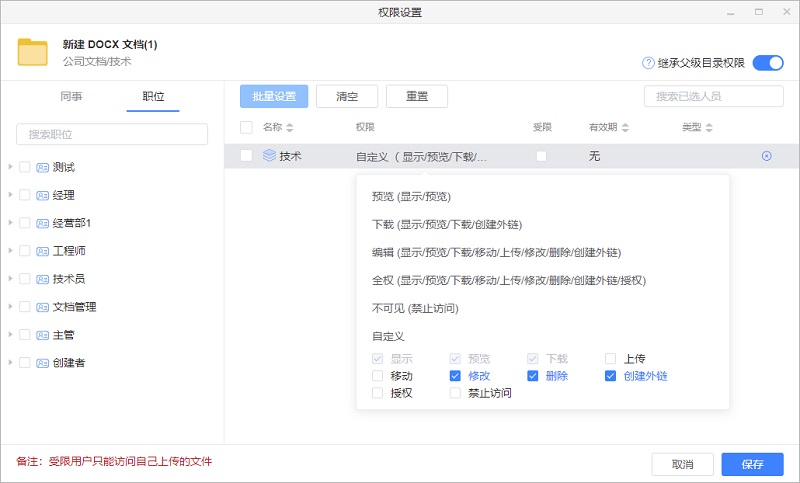Select the 技术 row checkbox

[x=246, y=156]
